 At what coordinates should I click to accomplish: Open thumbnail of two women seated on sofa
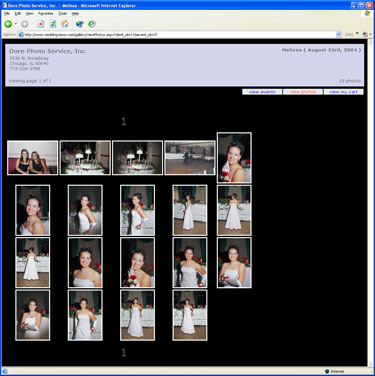pos(32,158)
